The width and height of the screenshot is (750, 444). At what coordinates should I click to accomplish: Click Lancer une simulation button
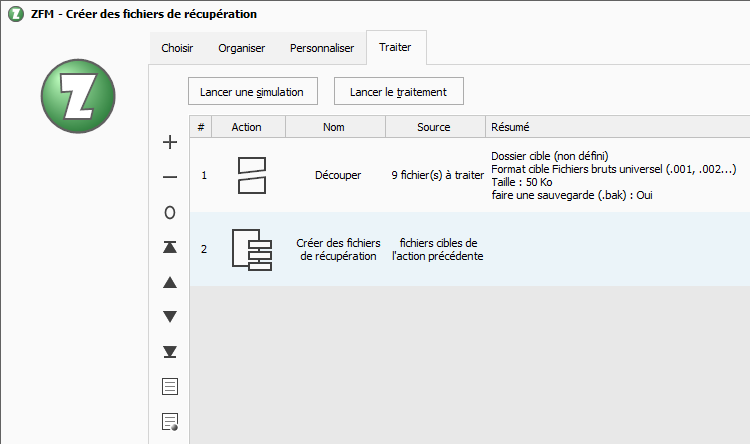253,91
